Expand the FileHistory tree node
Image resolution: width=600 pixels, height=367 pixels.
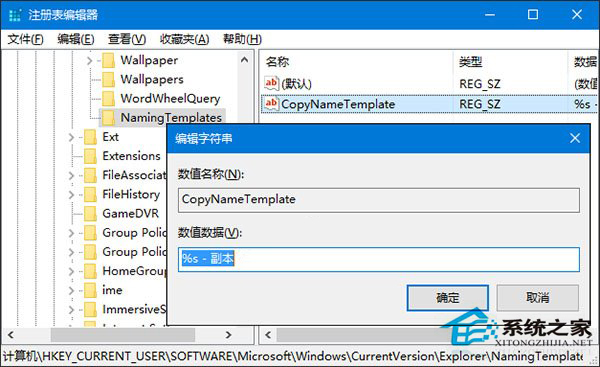71,194
